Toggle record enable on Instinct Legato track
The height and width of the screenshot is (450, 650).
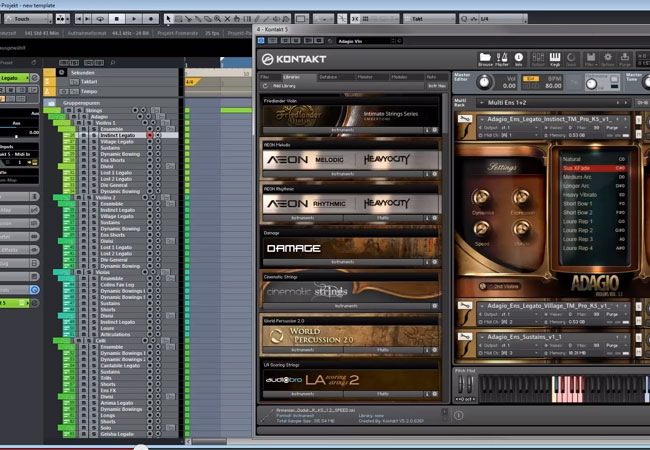click(150, 135)
